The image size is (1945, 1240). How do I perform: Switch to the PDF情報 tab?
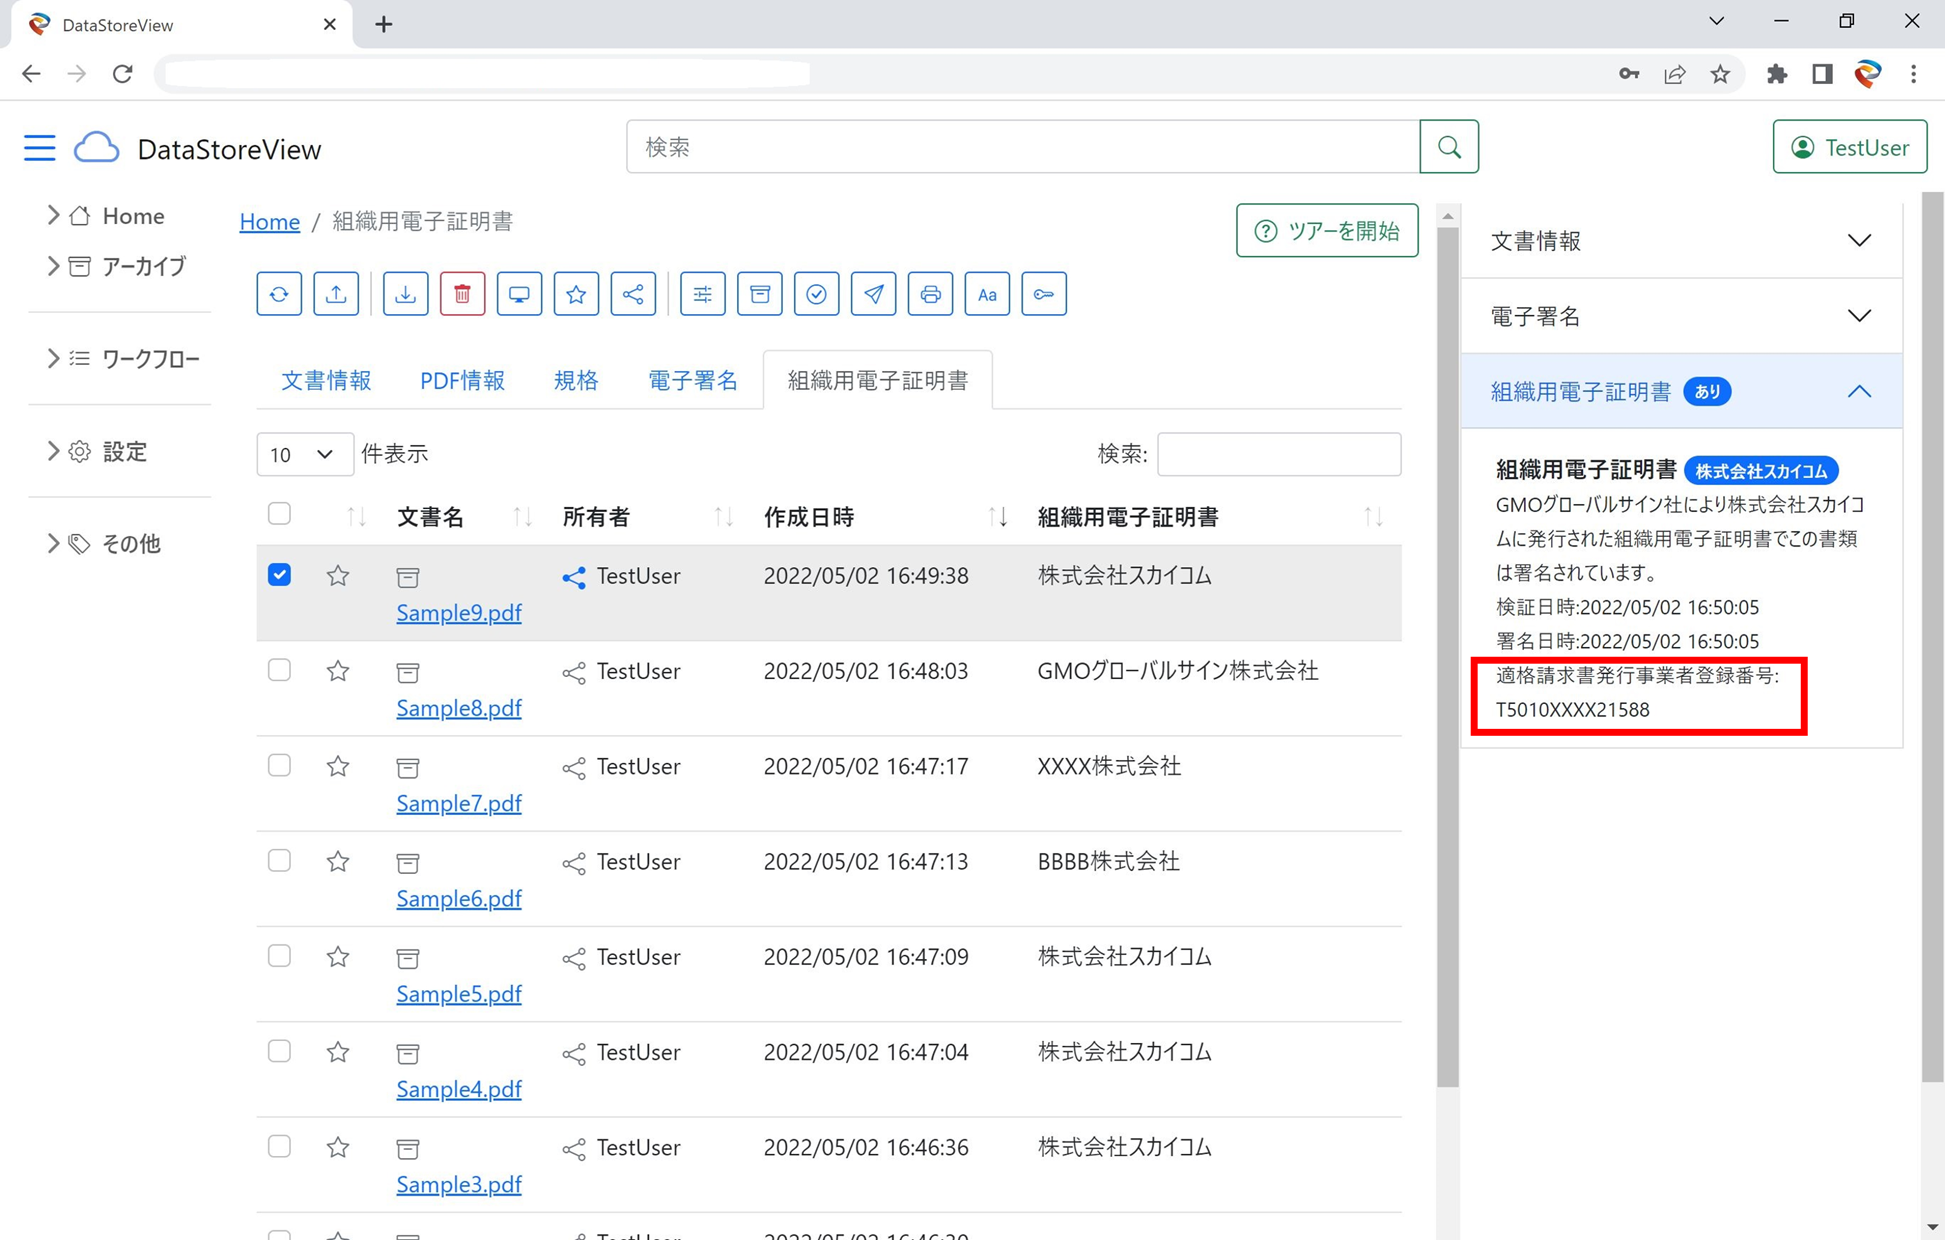pyautogui.click(x=462, y=381)
